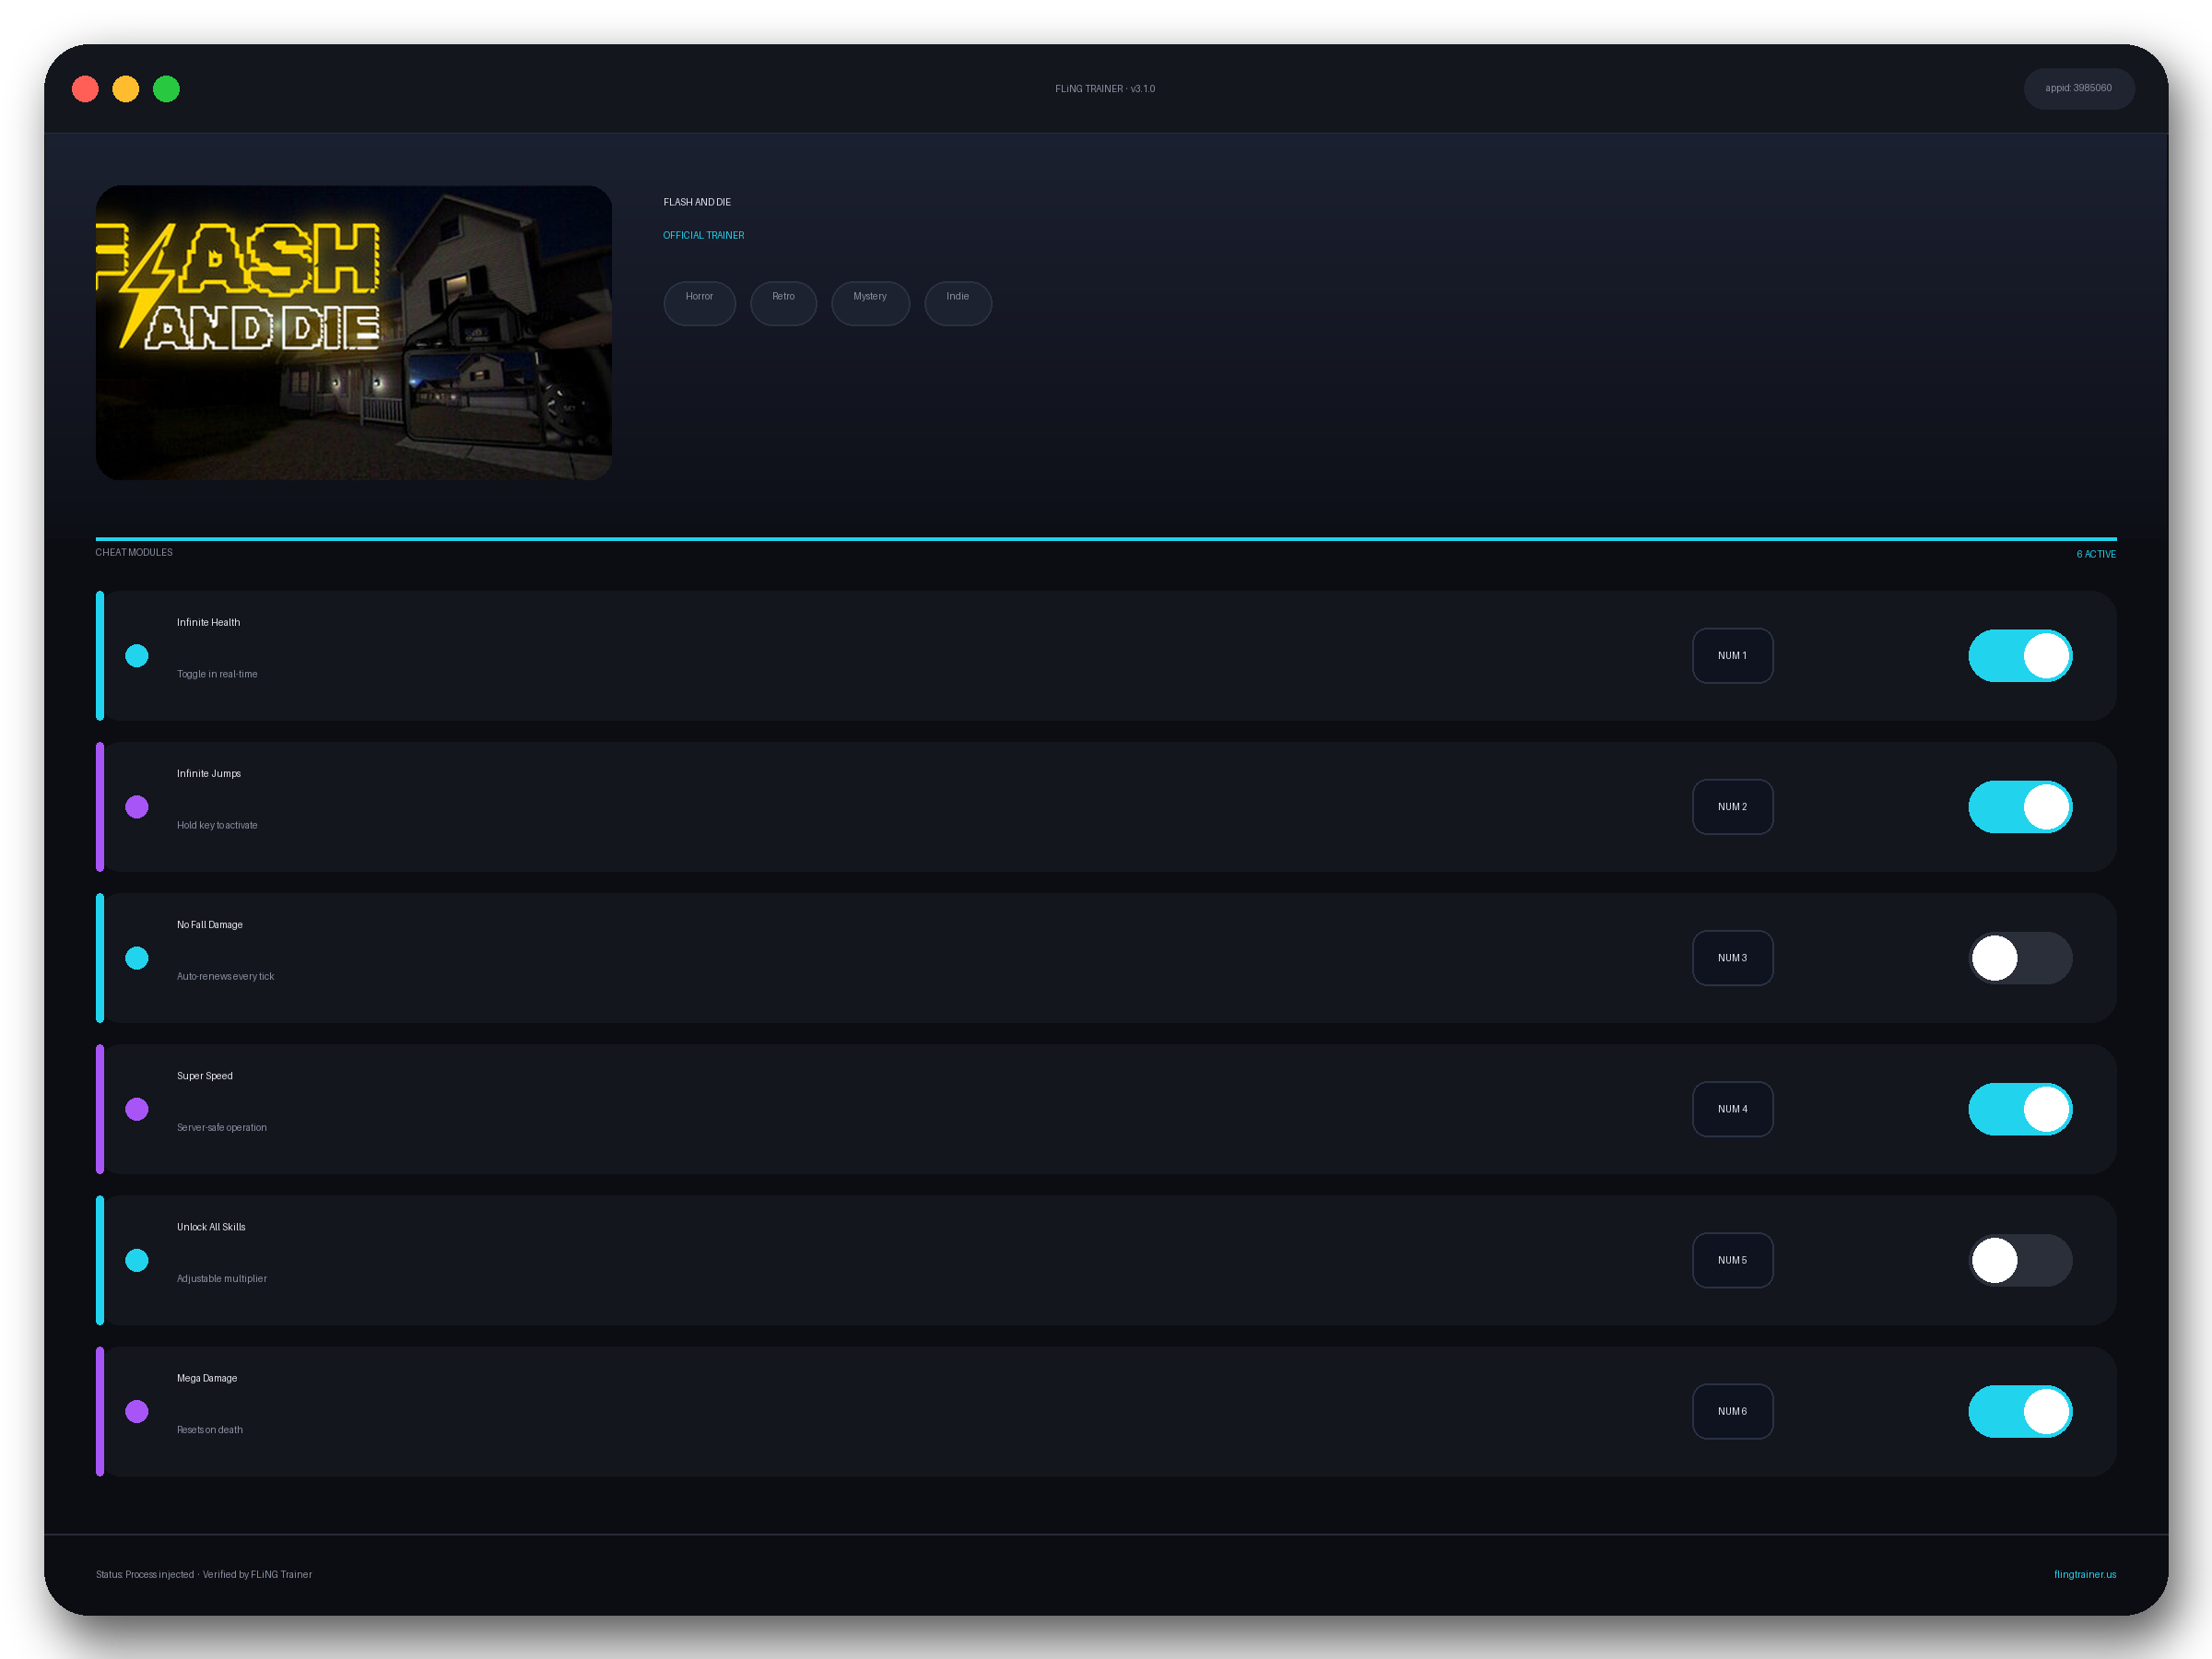Click the purple dot beside Mega Damage
2212x1659 pixels.
(137, 1411)
